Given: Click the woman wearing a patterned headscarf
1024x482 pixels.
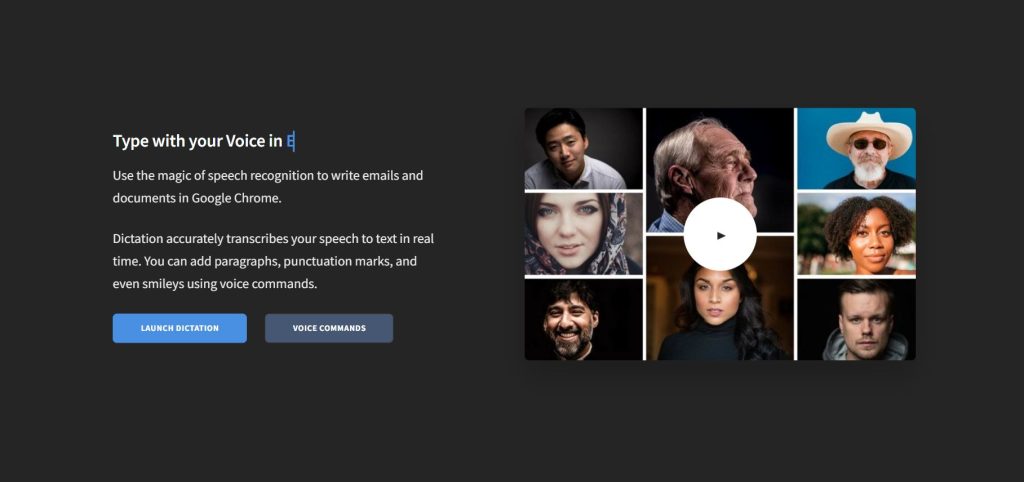Looking at the screenshot, I should (582, 234).
